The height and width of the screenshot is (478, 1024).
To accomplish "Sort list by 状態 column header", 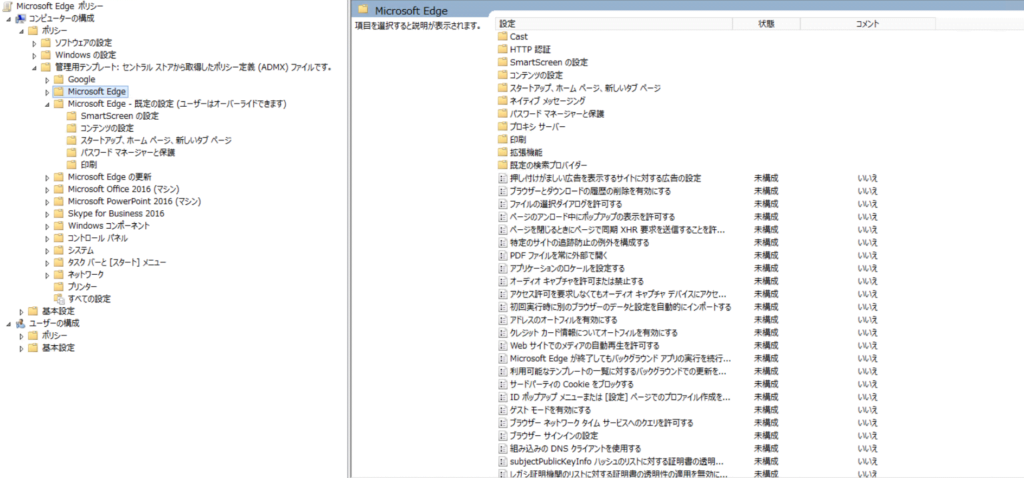I will point(766,24).
